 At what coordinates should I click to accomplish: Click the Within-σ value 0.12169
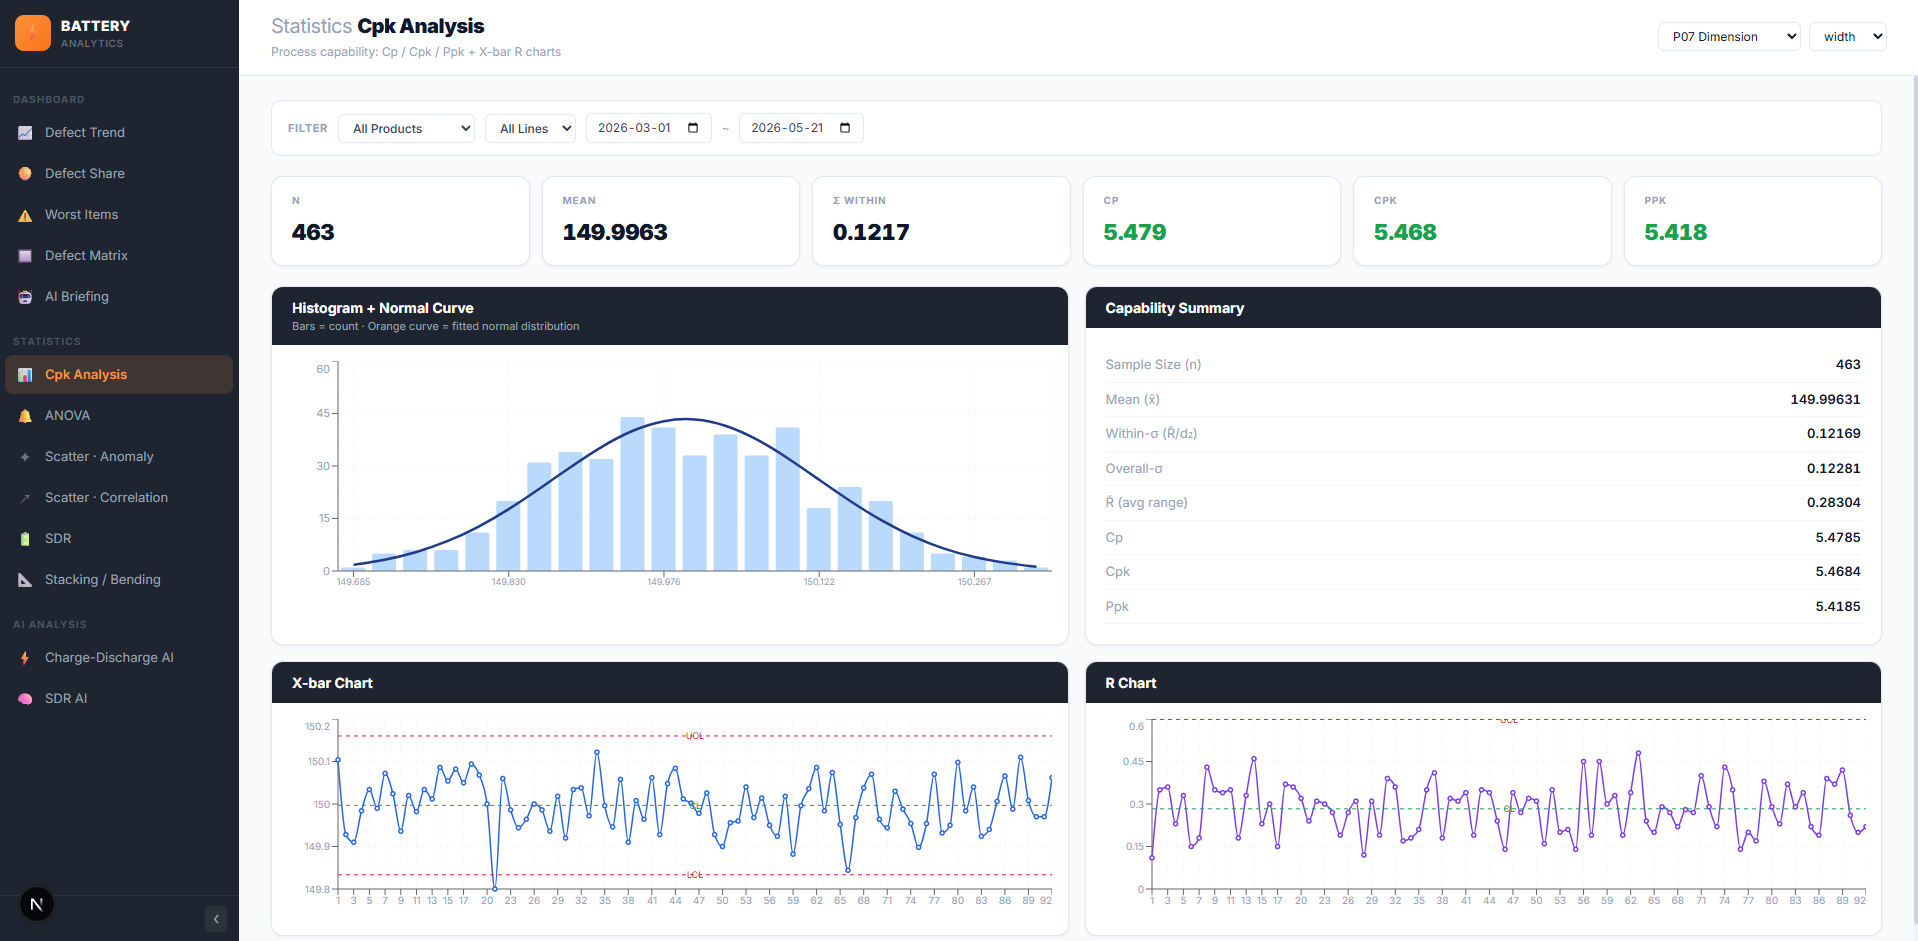coord(1834,434)
